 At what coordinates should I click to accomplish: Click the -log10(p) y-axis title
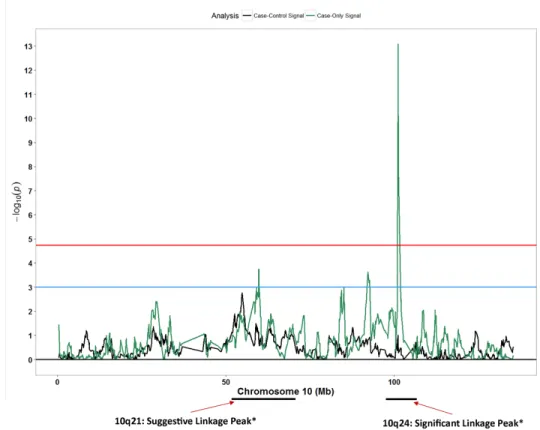click(x=17, y=202)
